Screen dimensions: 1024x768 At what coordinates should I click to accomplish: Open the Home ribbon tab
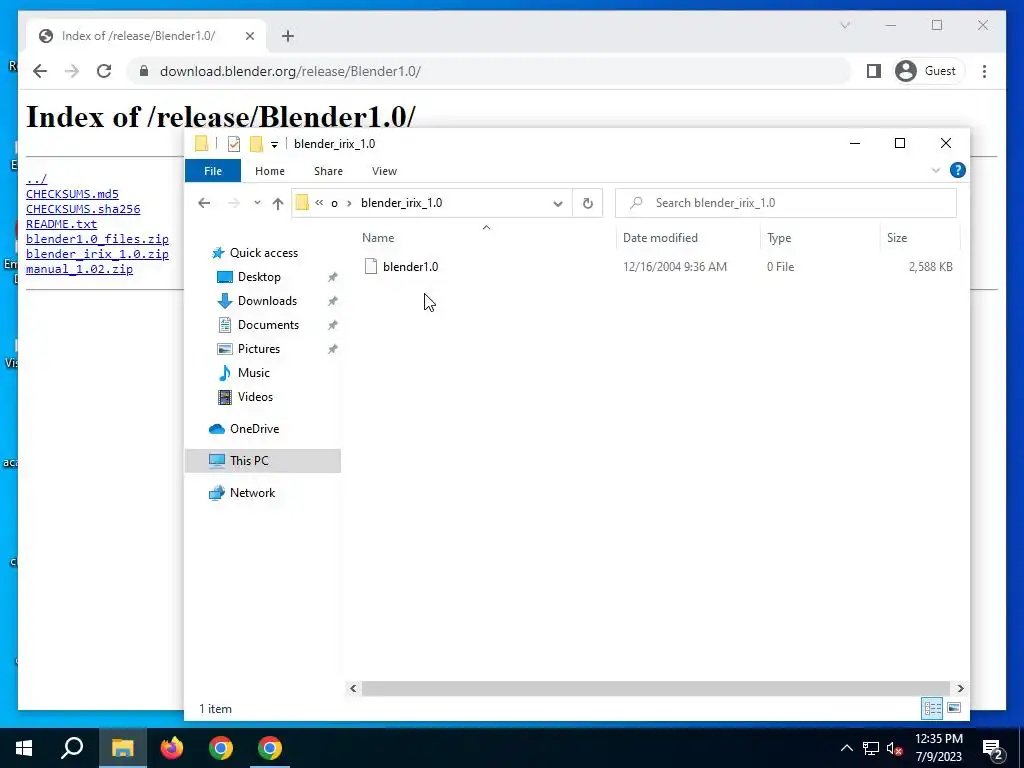[x=270, y=171]
